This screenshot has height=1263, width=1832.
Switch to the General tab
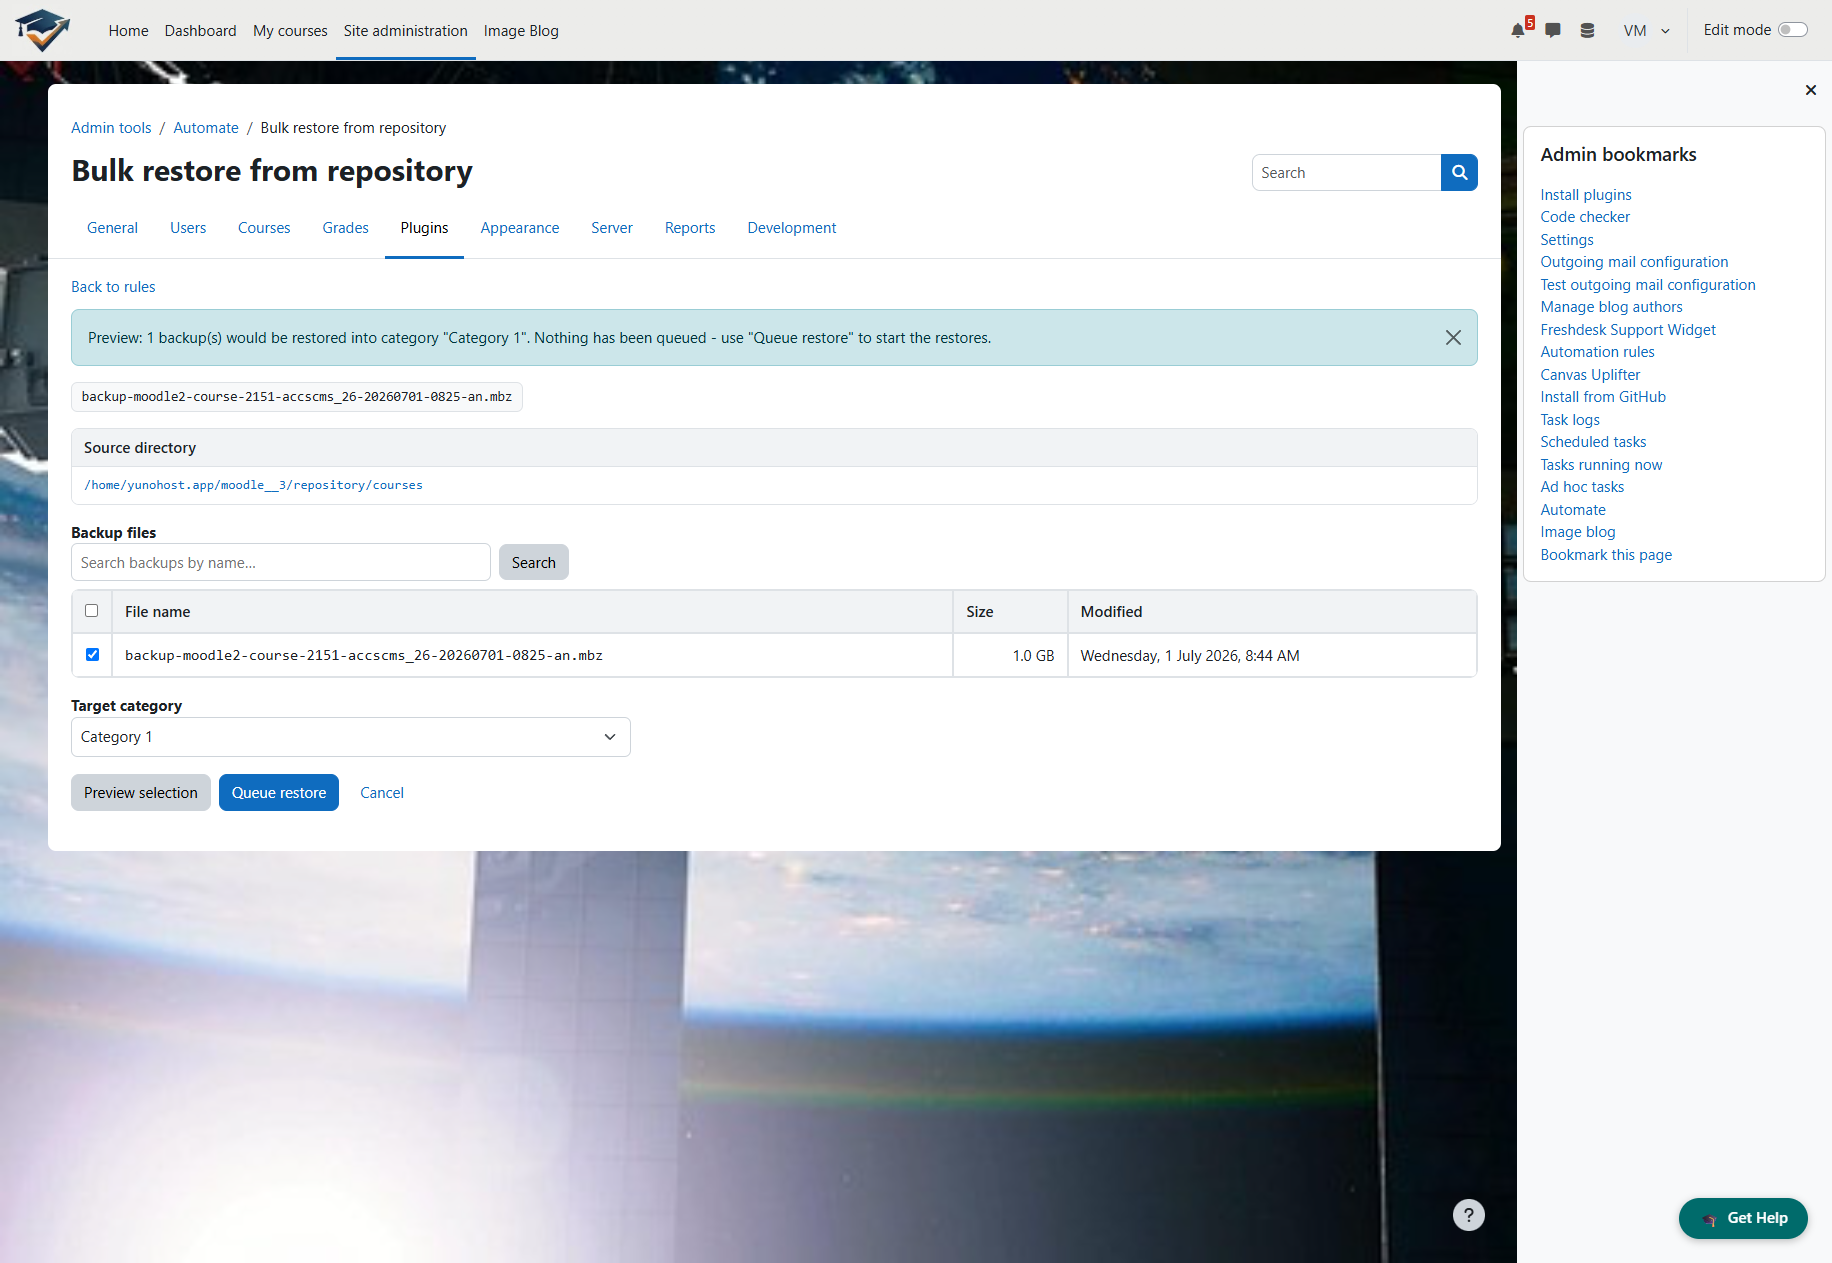112,228
